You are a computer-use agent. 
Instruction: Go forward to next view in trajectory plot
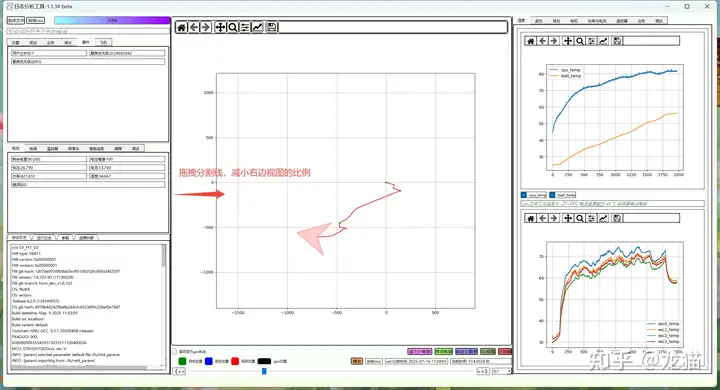point(206,28)
